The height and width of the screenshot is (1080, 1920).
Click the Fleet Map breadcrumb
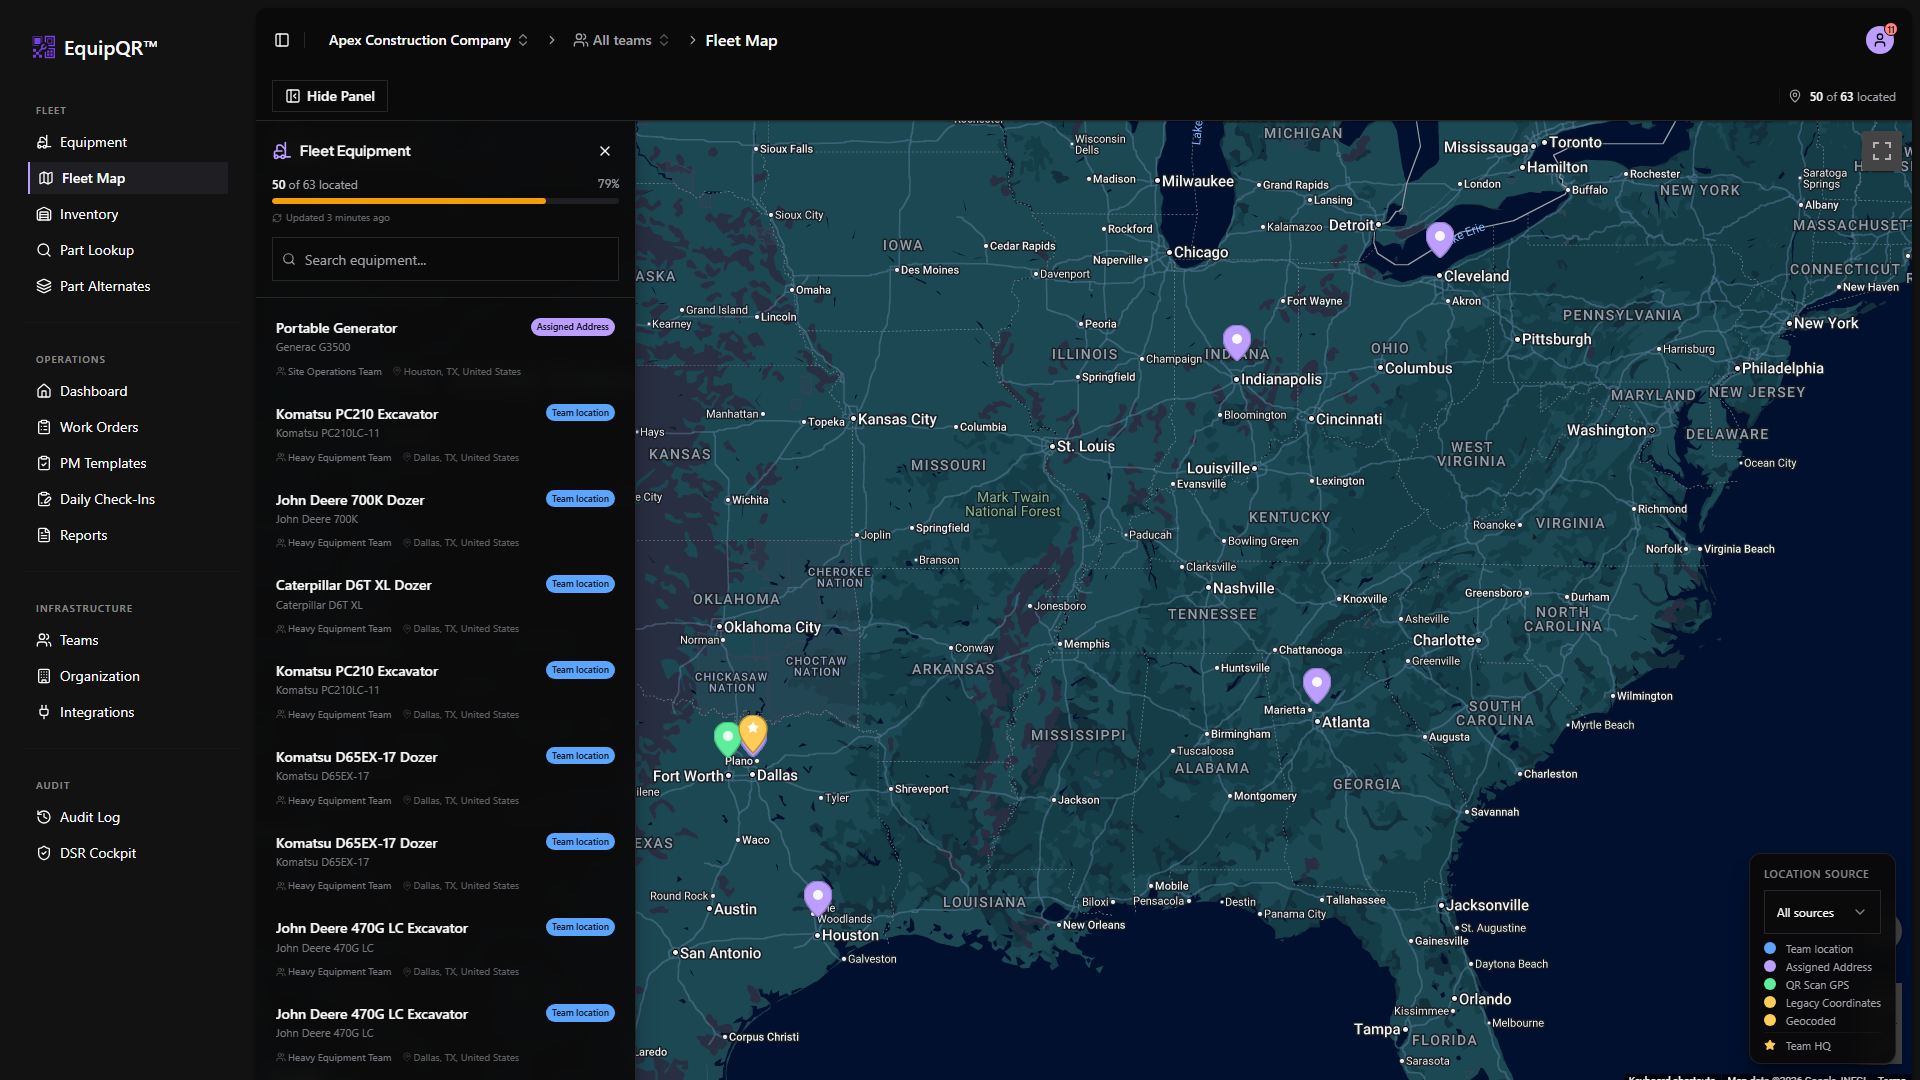[x=741, y=40]
